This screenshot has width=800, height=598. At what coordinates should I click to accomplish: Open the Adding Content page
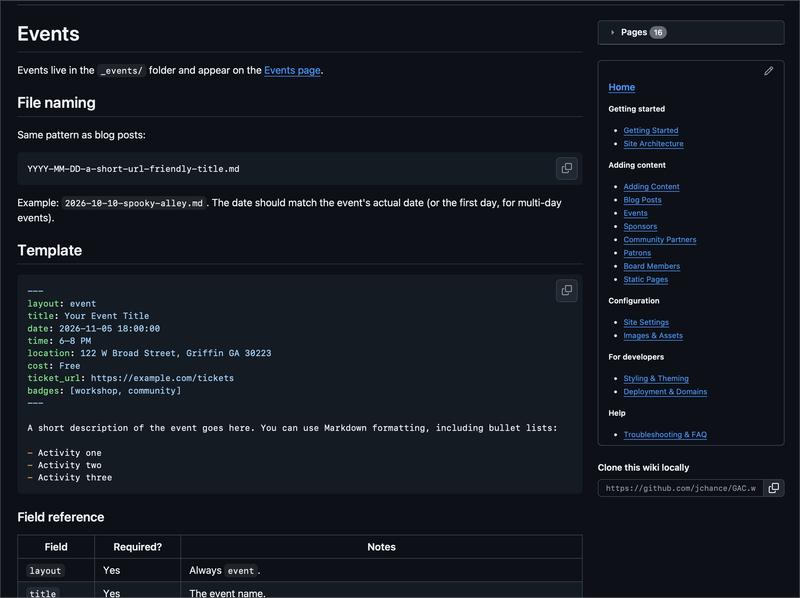(651, 187)
